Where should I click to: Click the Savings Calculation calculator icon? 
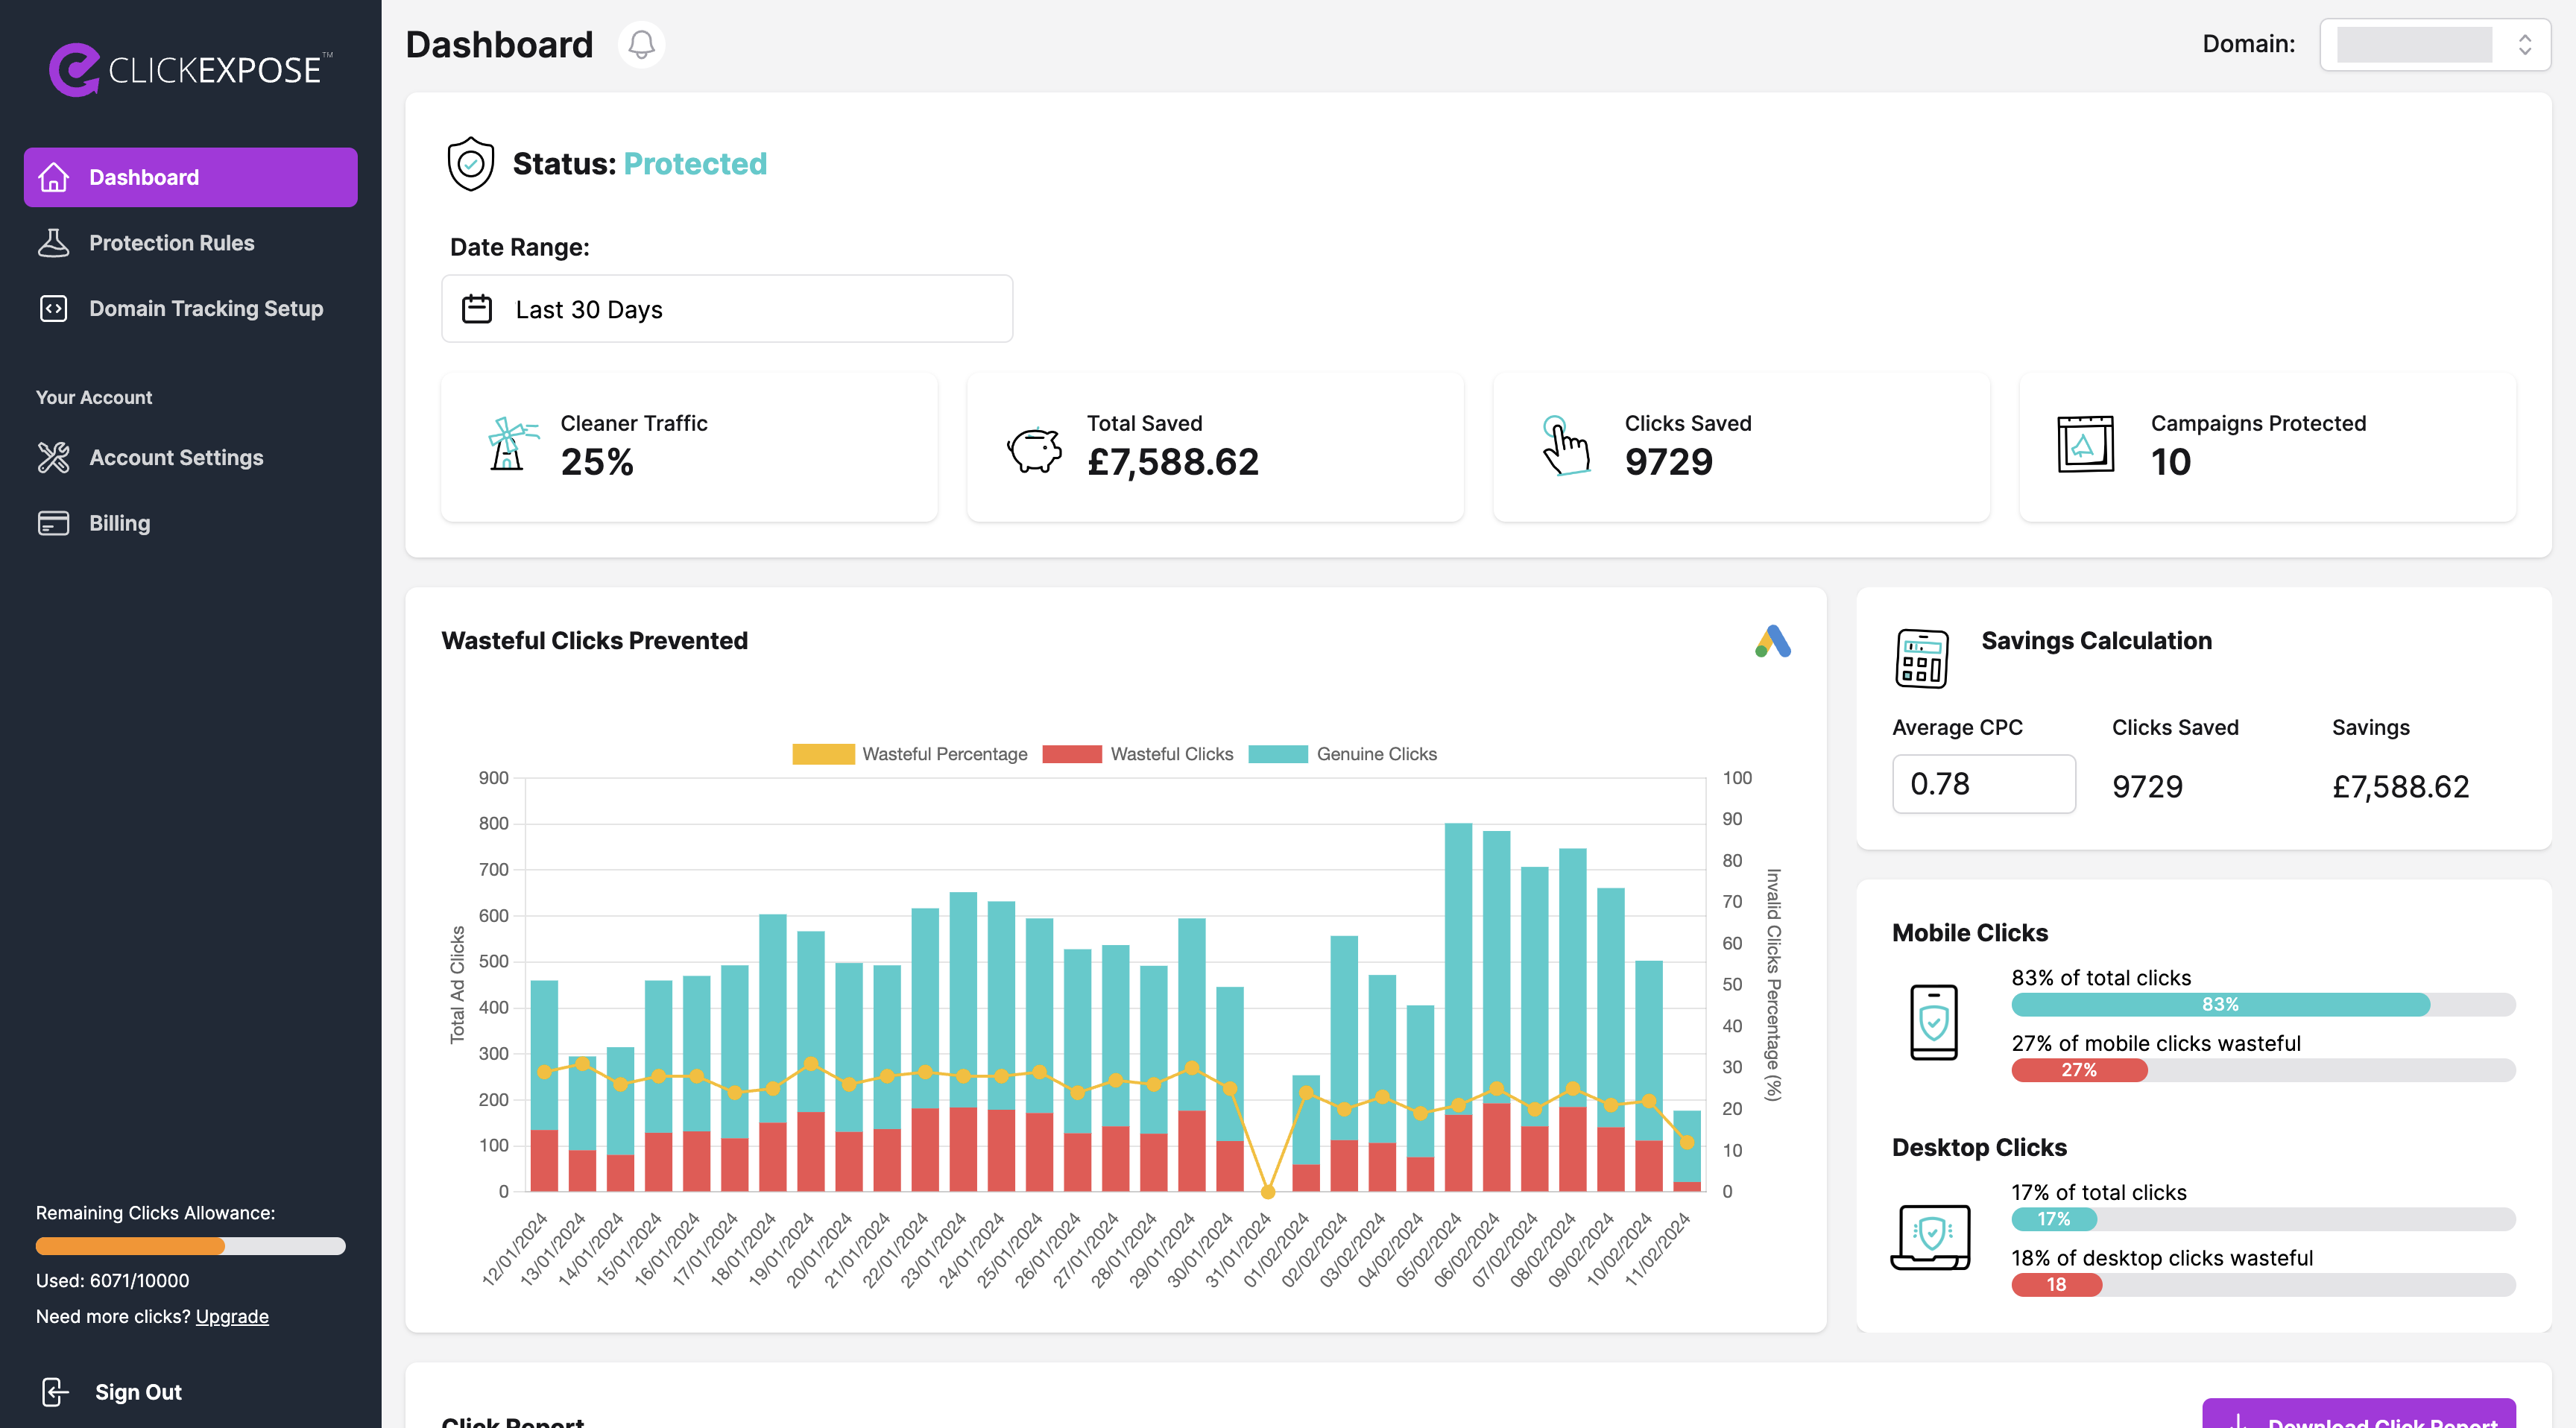click(1921, 658)
